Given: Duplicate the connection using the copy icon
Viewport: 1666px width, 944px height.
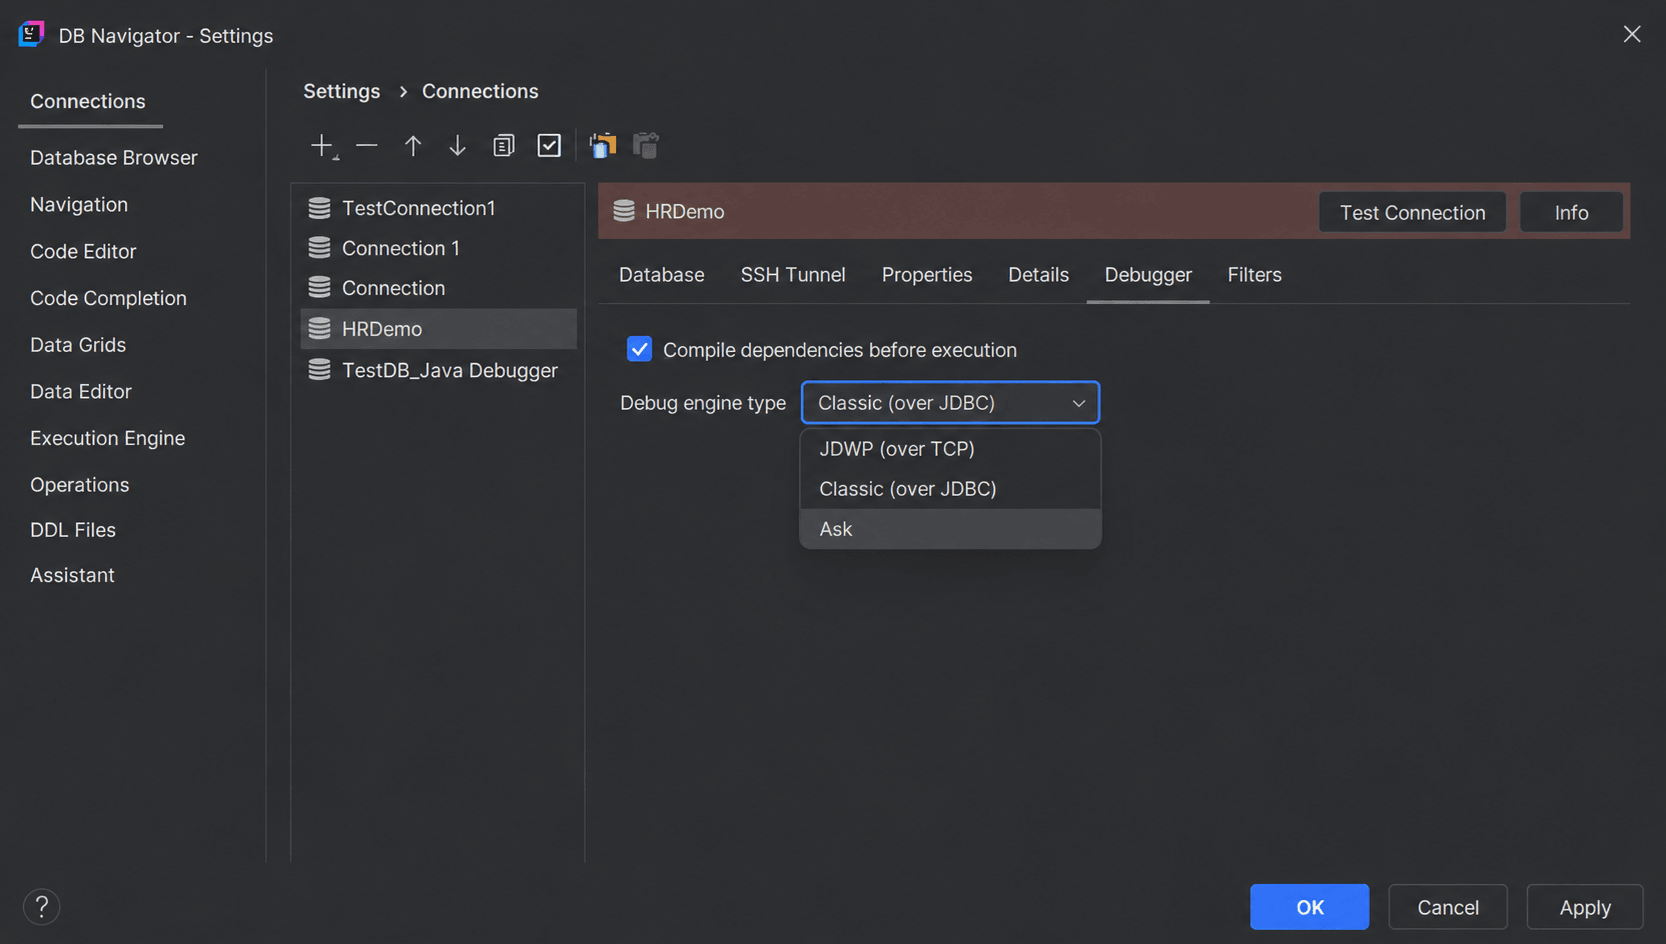Looking at the screenshot, I should pyautogui.click(x=503, y=146).
